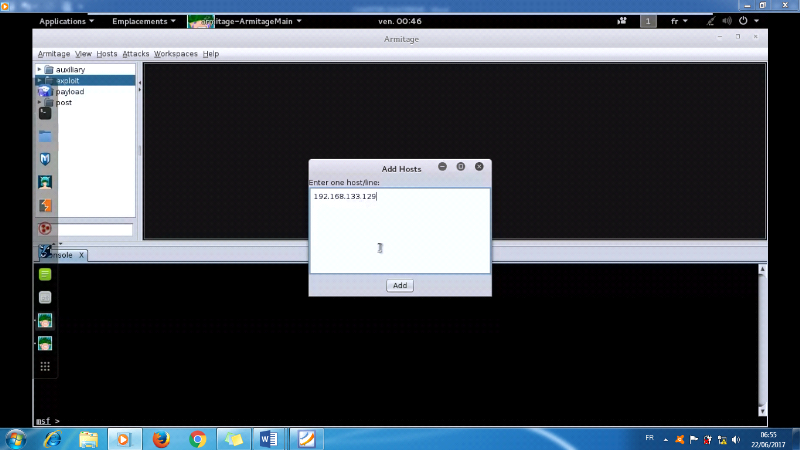Open the Help menu

pos(211,54)
